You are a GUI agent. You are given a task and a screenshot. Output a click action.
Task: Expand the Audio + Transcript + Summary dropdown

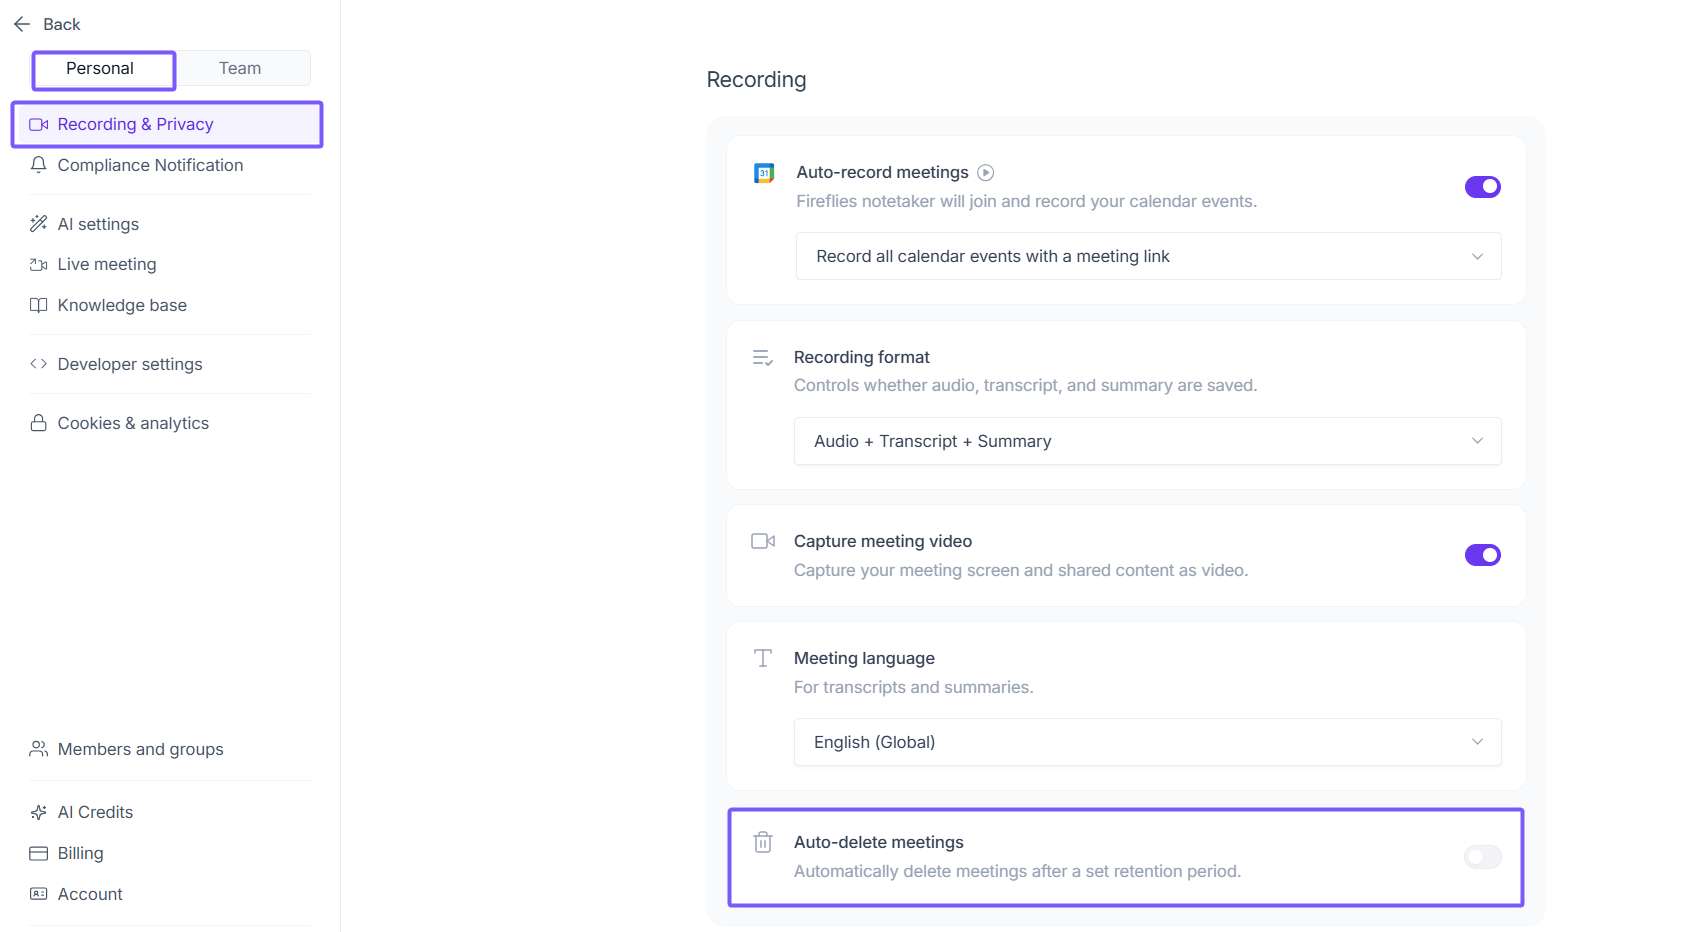pos(1147,441)
